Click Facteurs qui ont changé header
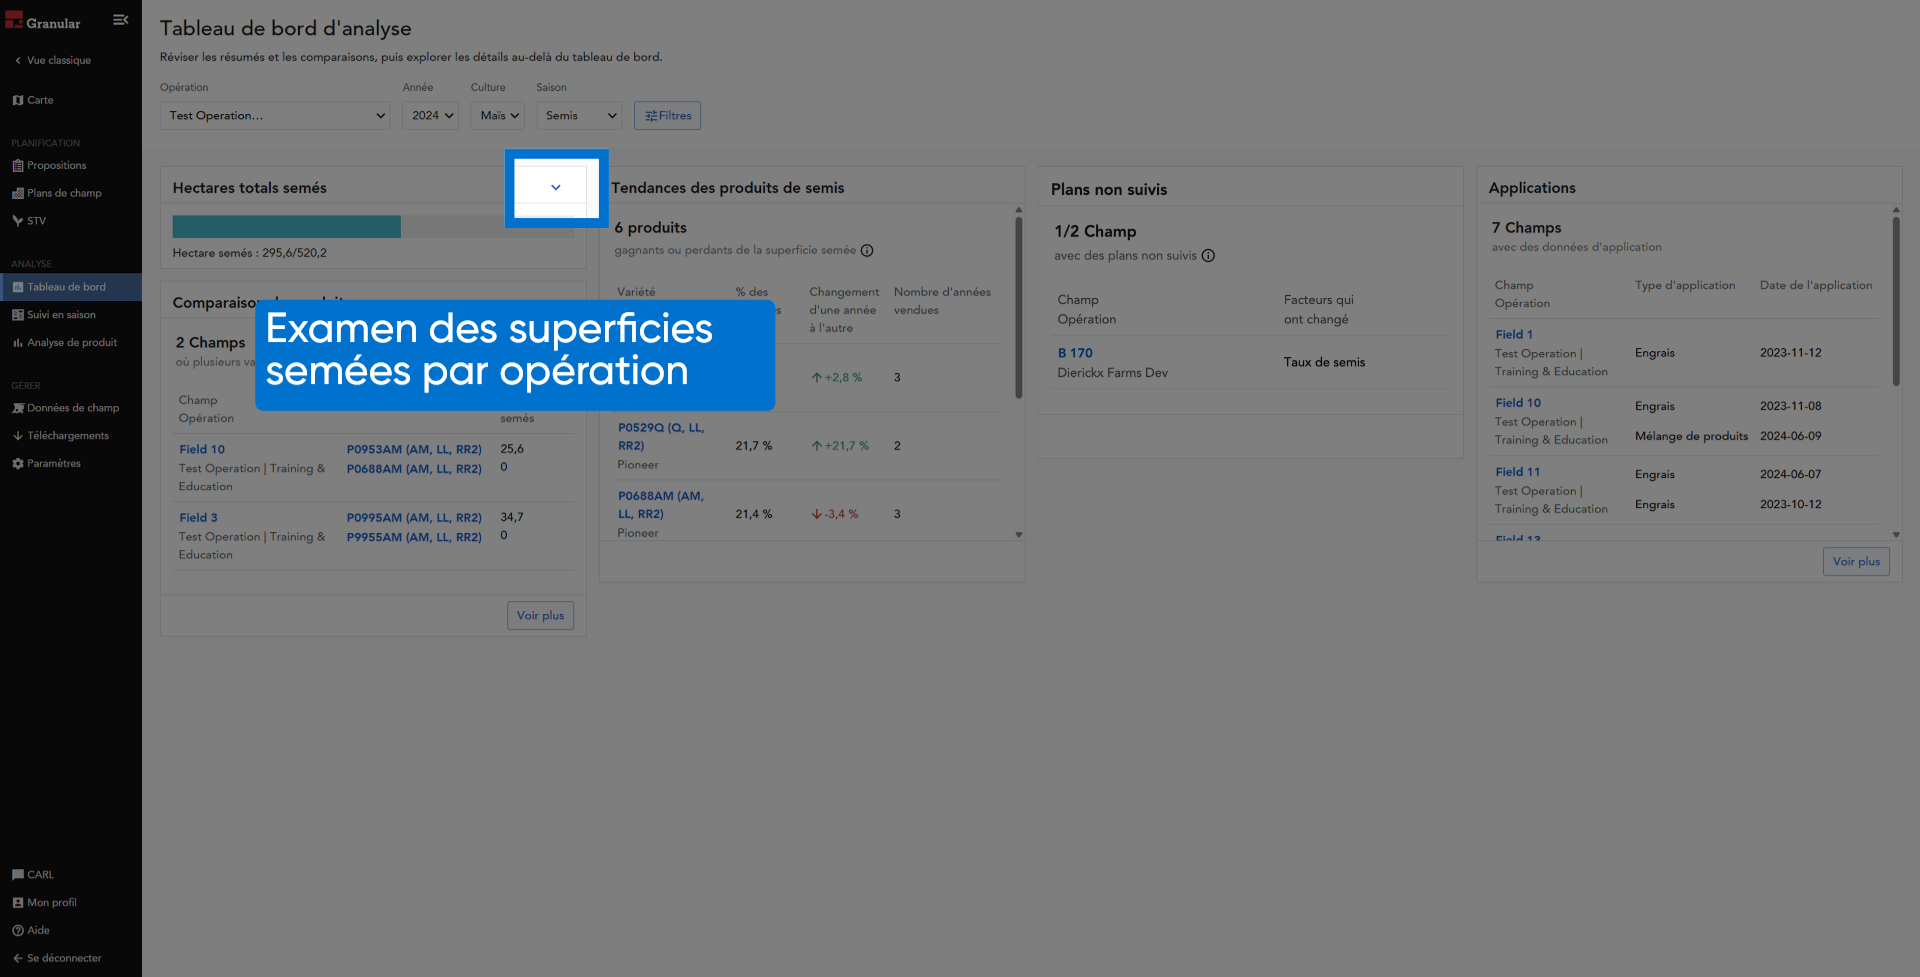This screenshot has width=1920, height=977. [x=1318, y=310]
